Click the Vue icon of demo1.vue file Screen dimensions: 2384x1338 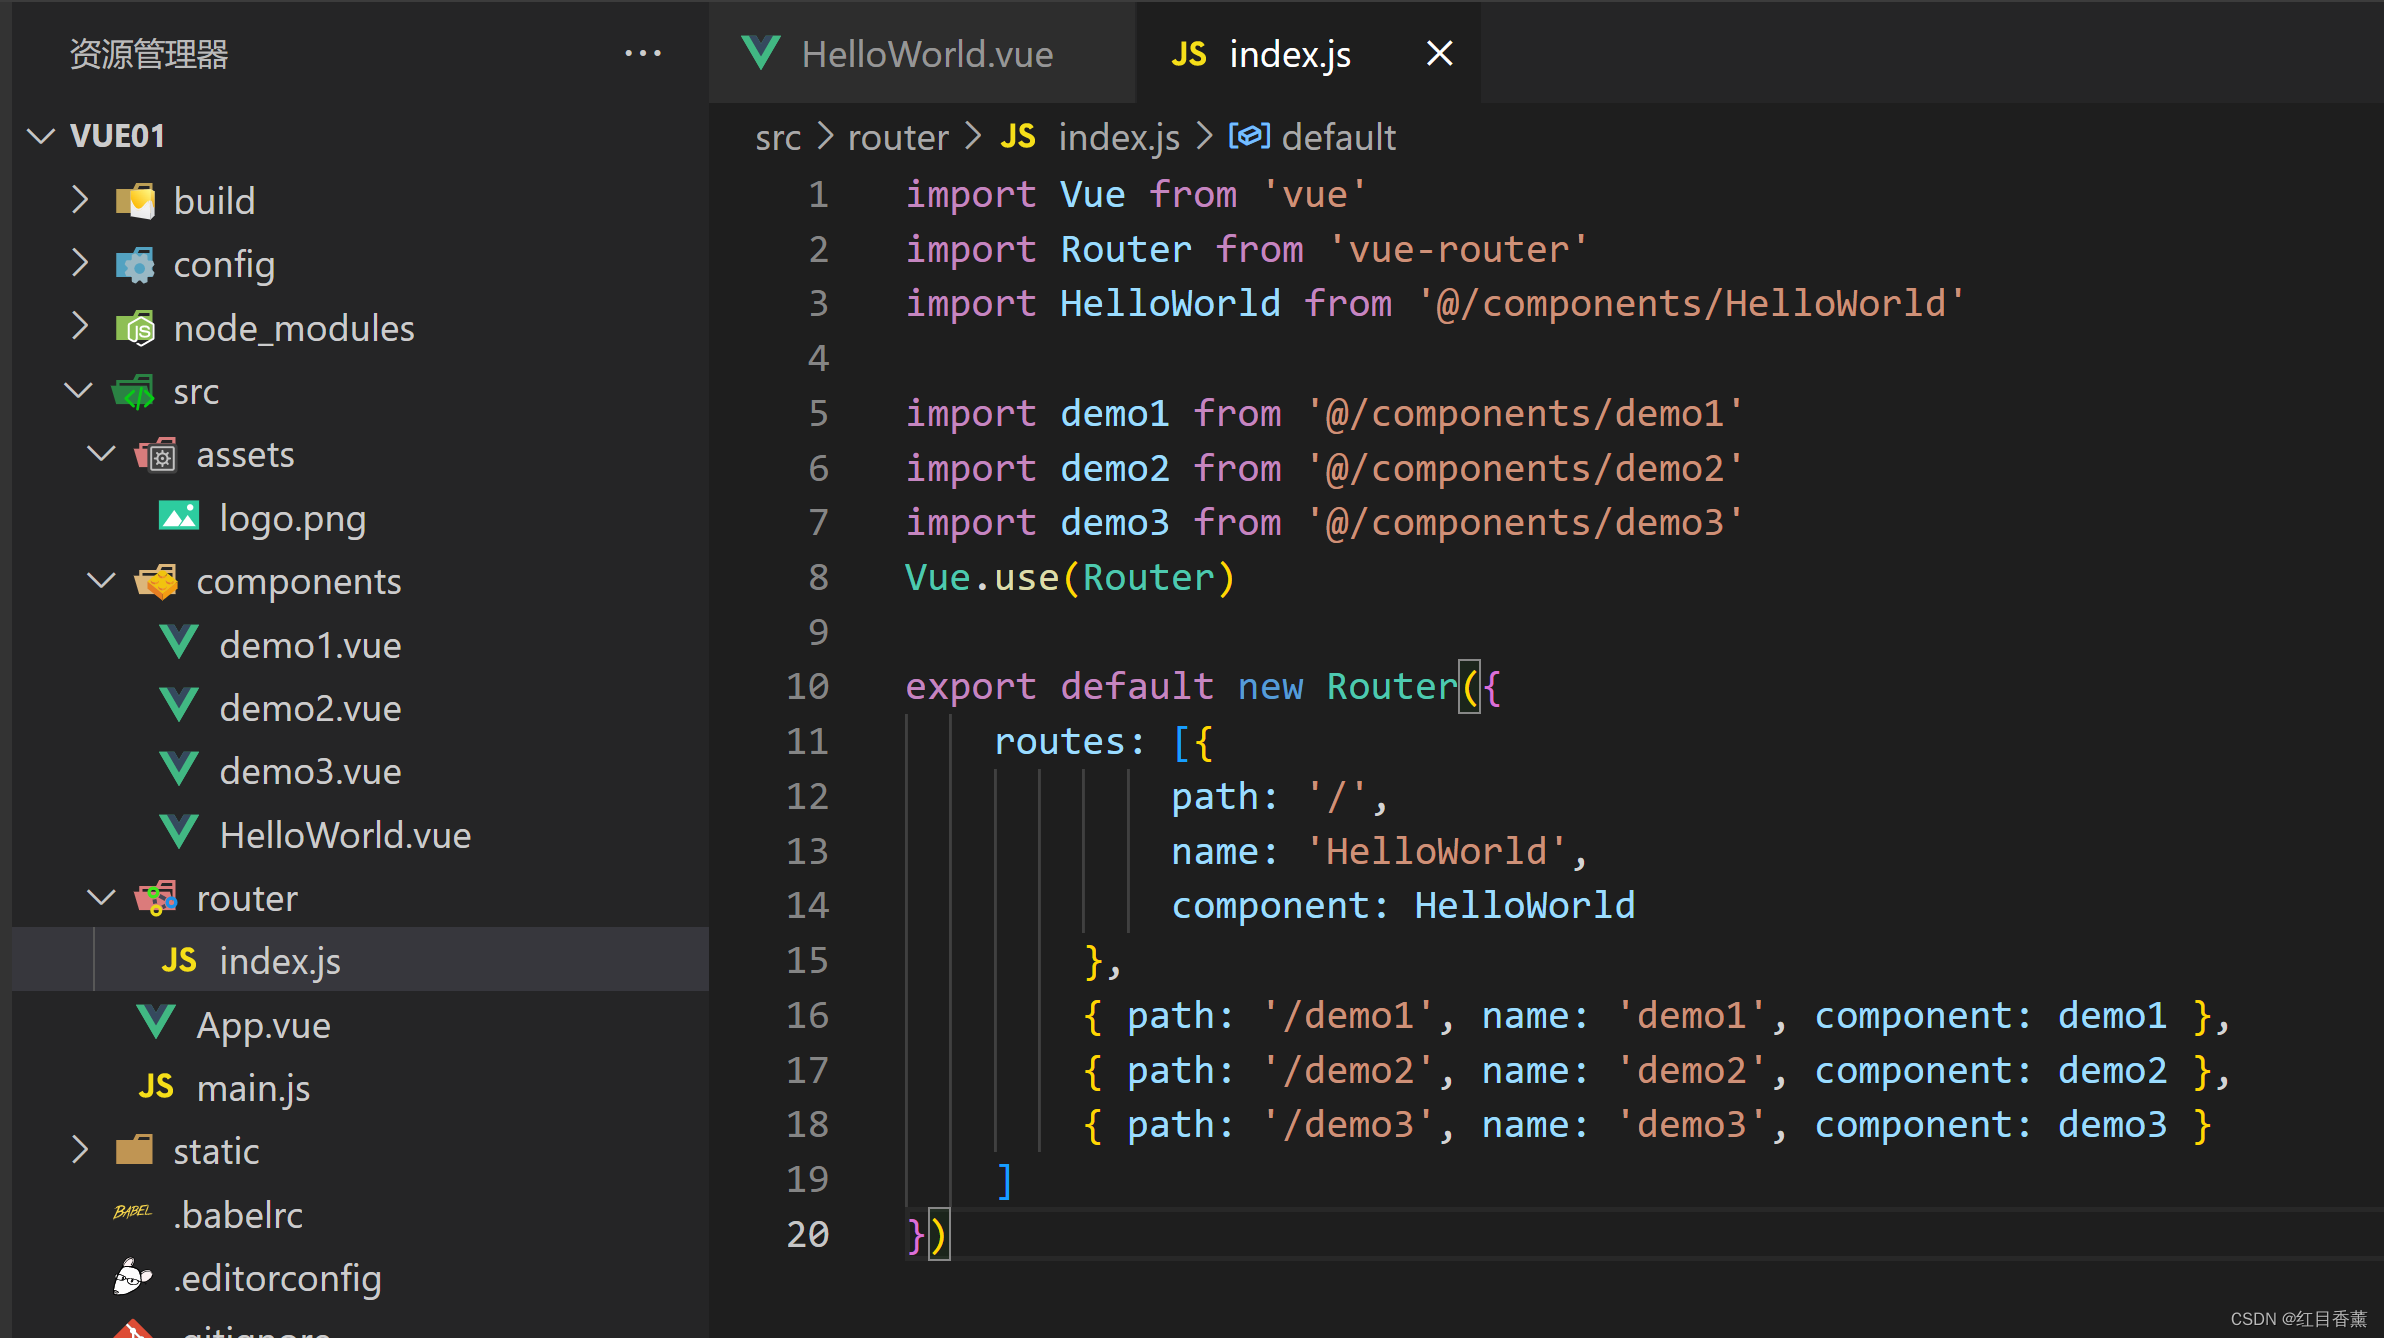point(179,644)
